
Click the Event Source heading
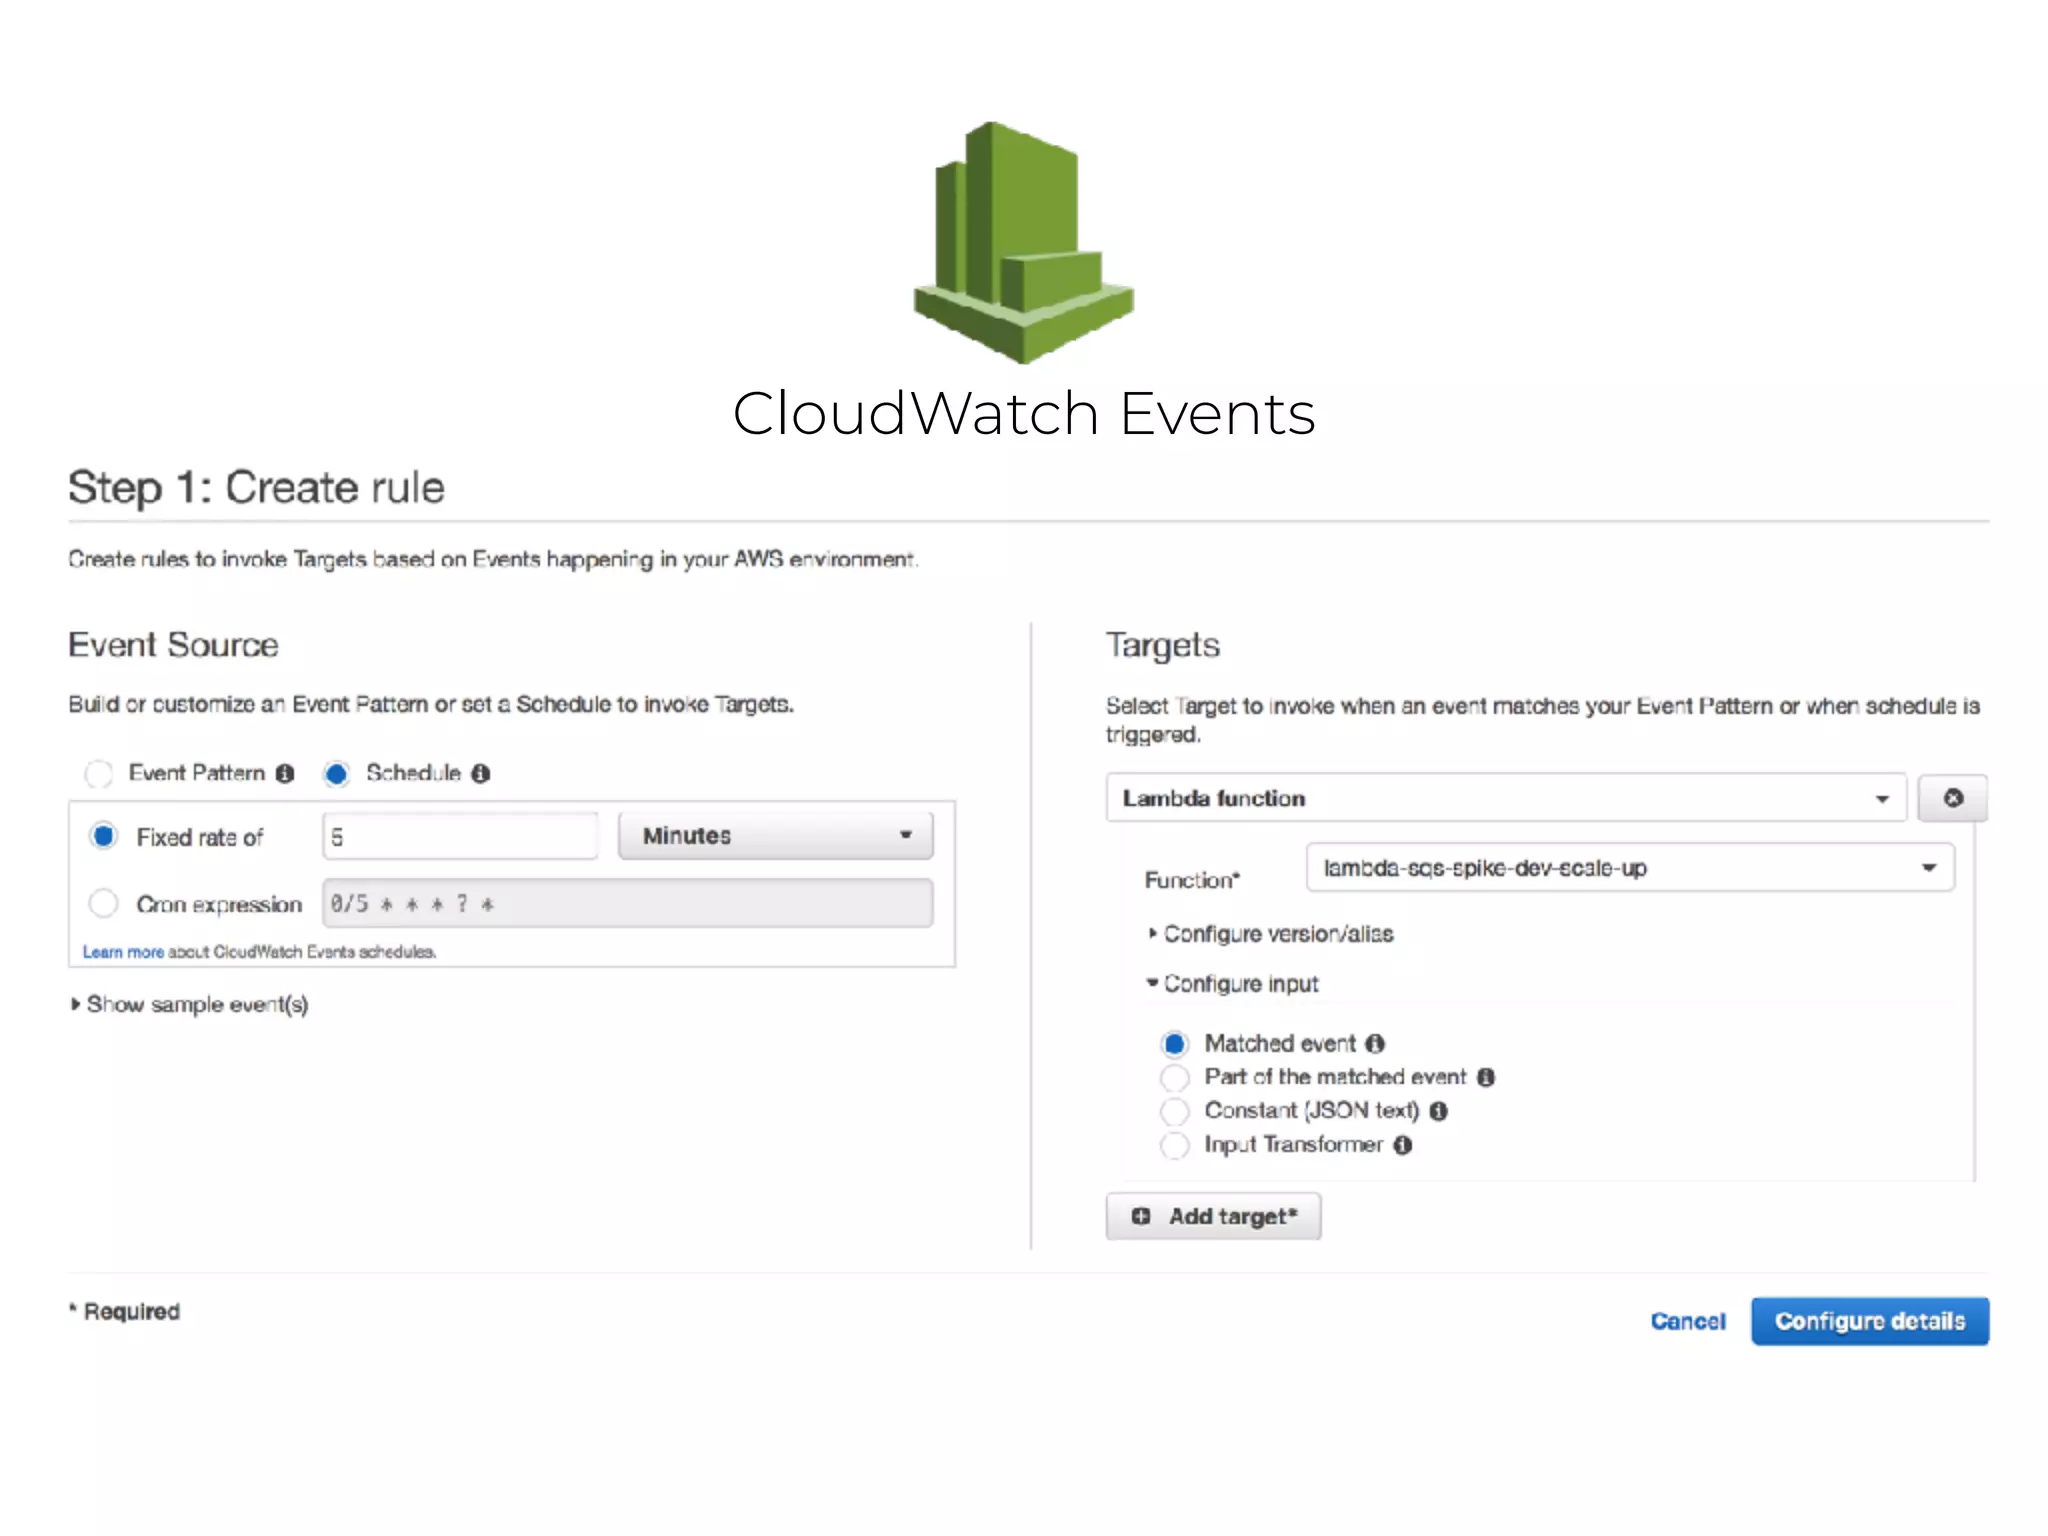click(x=173, y=645)
